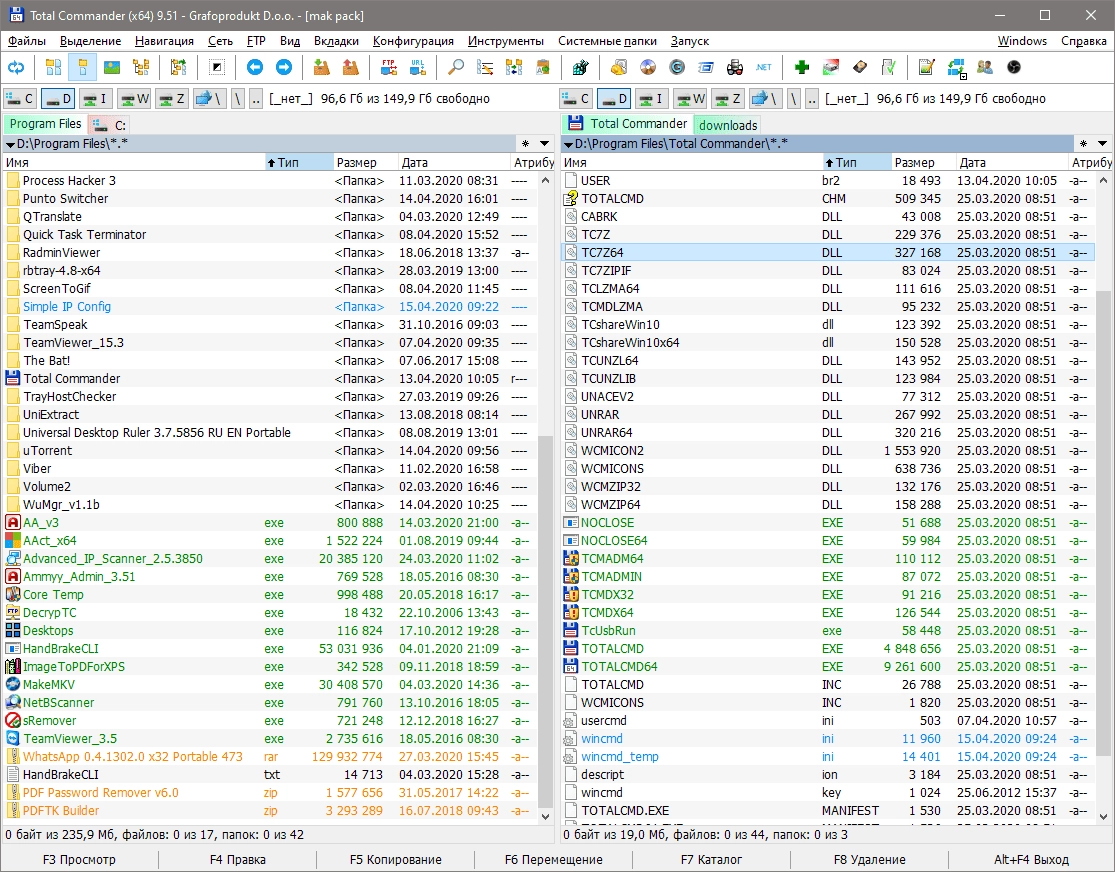This screenshot has width=1115, height=872.
Task: Select the TCMADM64 file row
Action: [828, 558]
